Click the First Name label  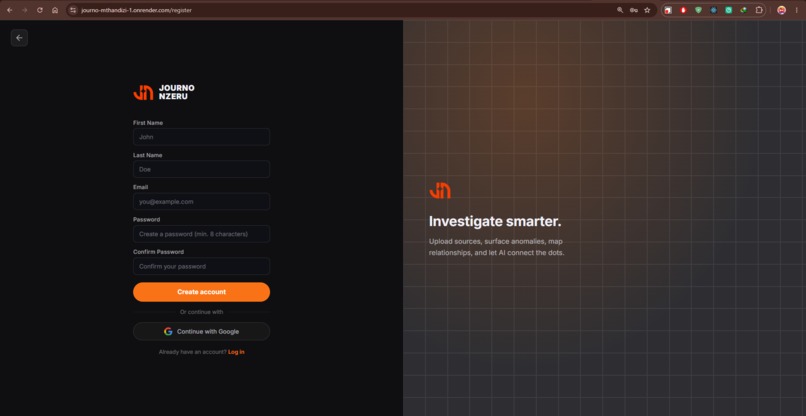pyautogui.click(x=148, y=123)
